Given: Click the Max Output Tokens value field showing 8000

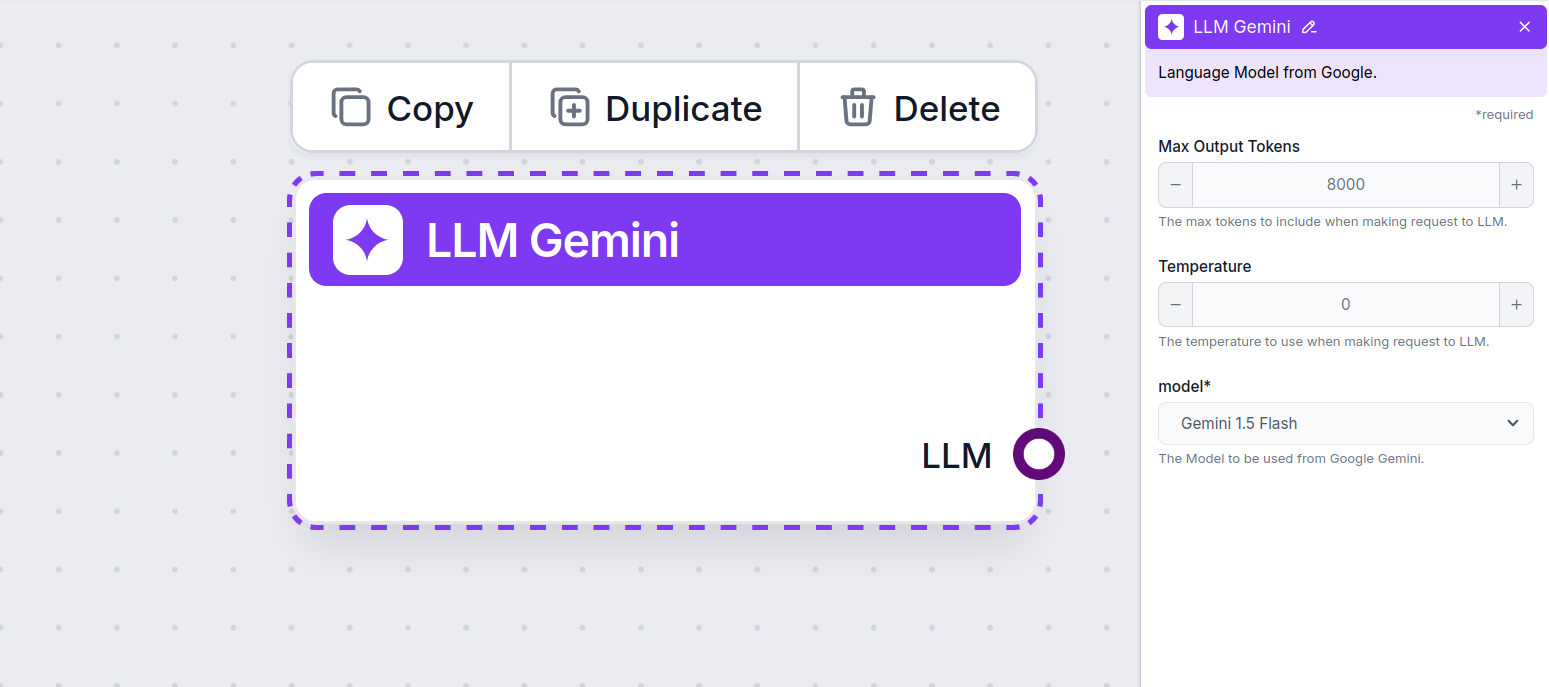Looking at the screenshot, I should coord(1345,185).
